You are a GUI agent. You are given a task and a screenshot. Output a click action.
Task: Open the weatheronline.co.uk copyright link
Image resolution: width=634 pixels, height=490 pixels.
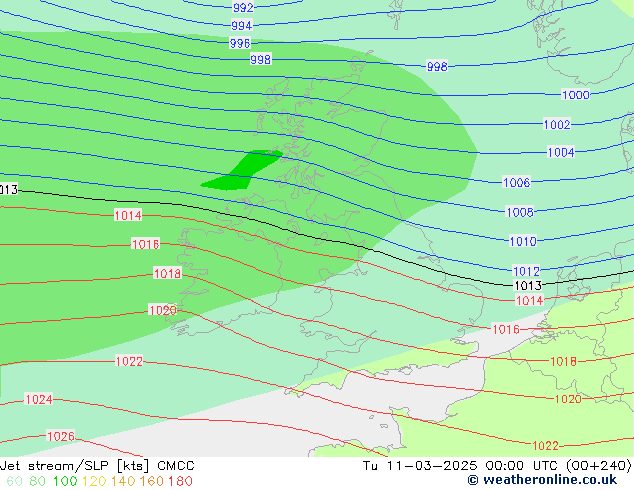tap(542, 480)
